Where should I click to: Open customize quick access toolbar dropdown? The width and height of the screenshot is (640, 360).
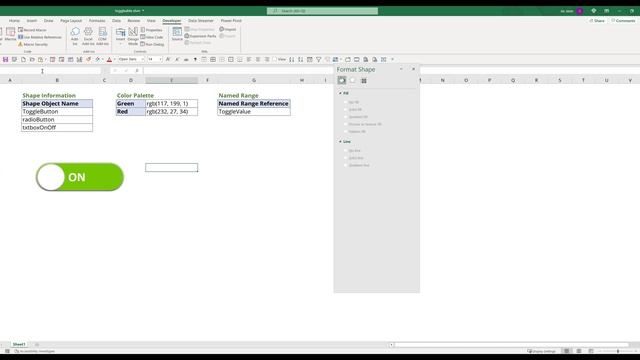(x=393, y=60)
